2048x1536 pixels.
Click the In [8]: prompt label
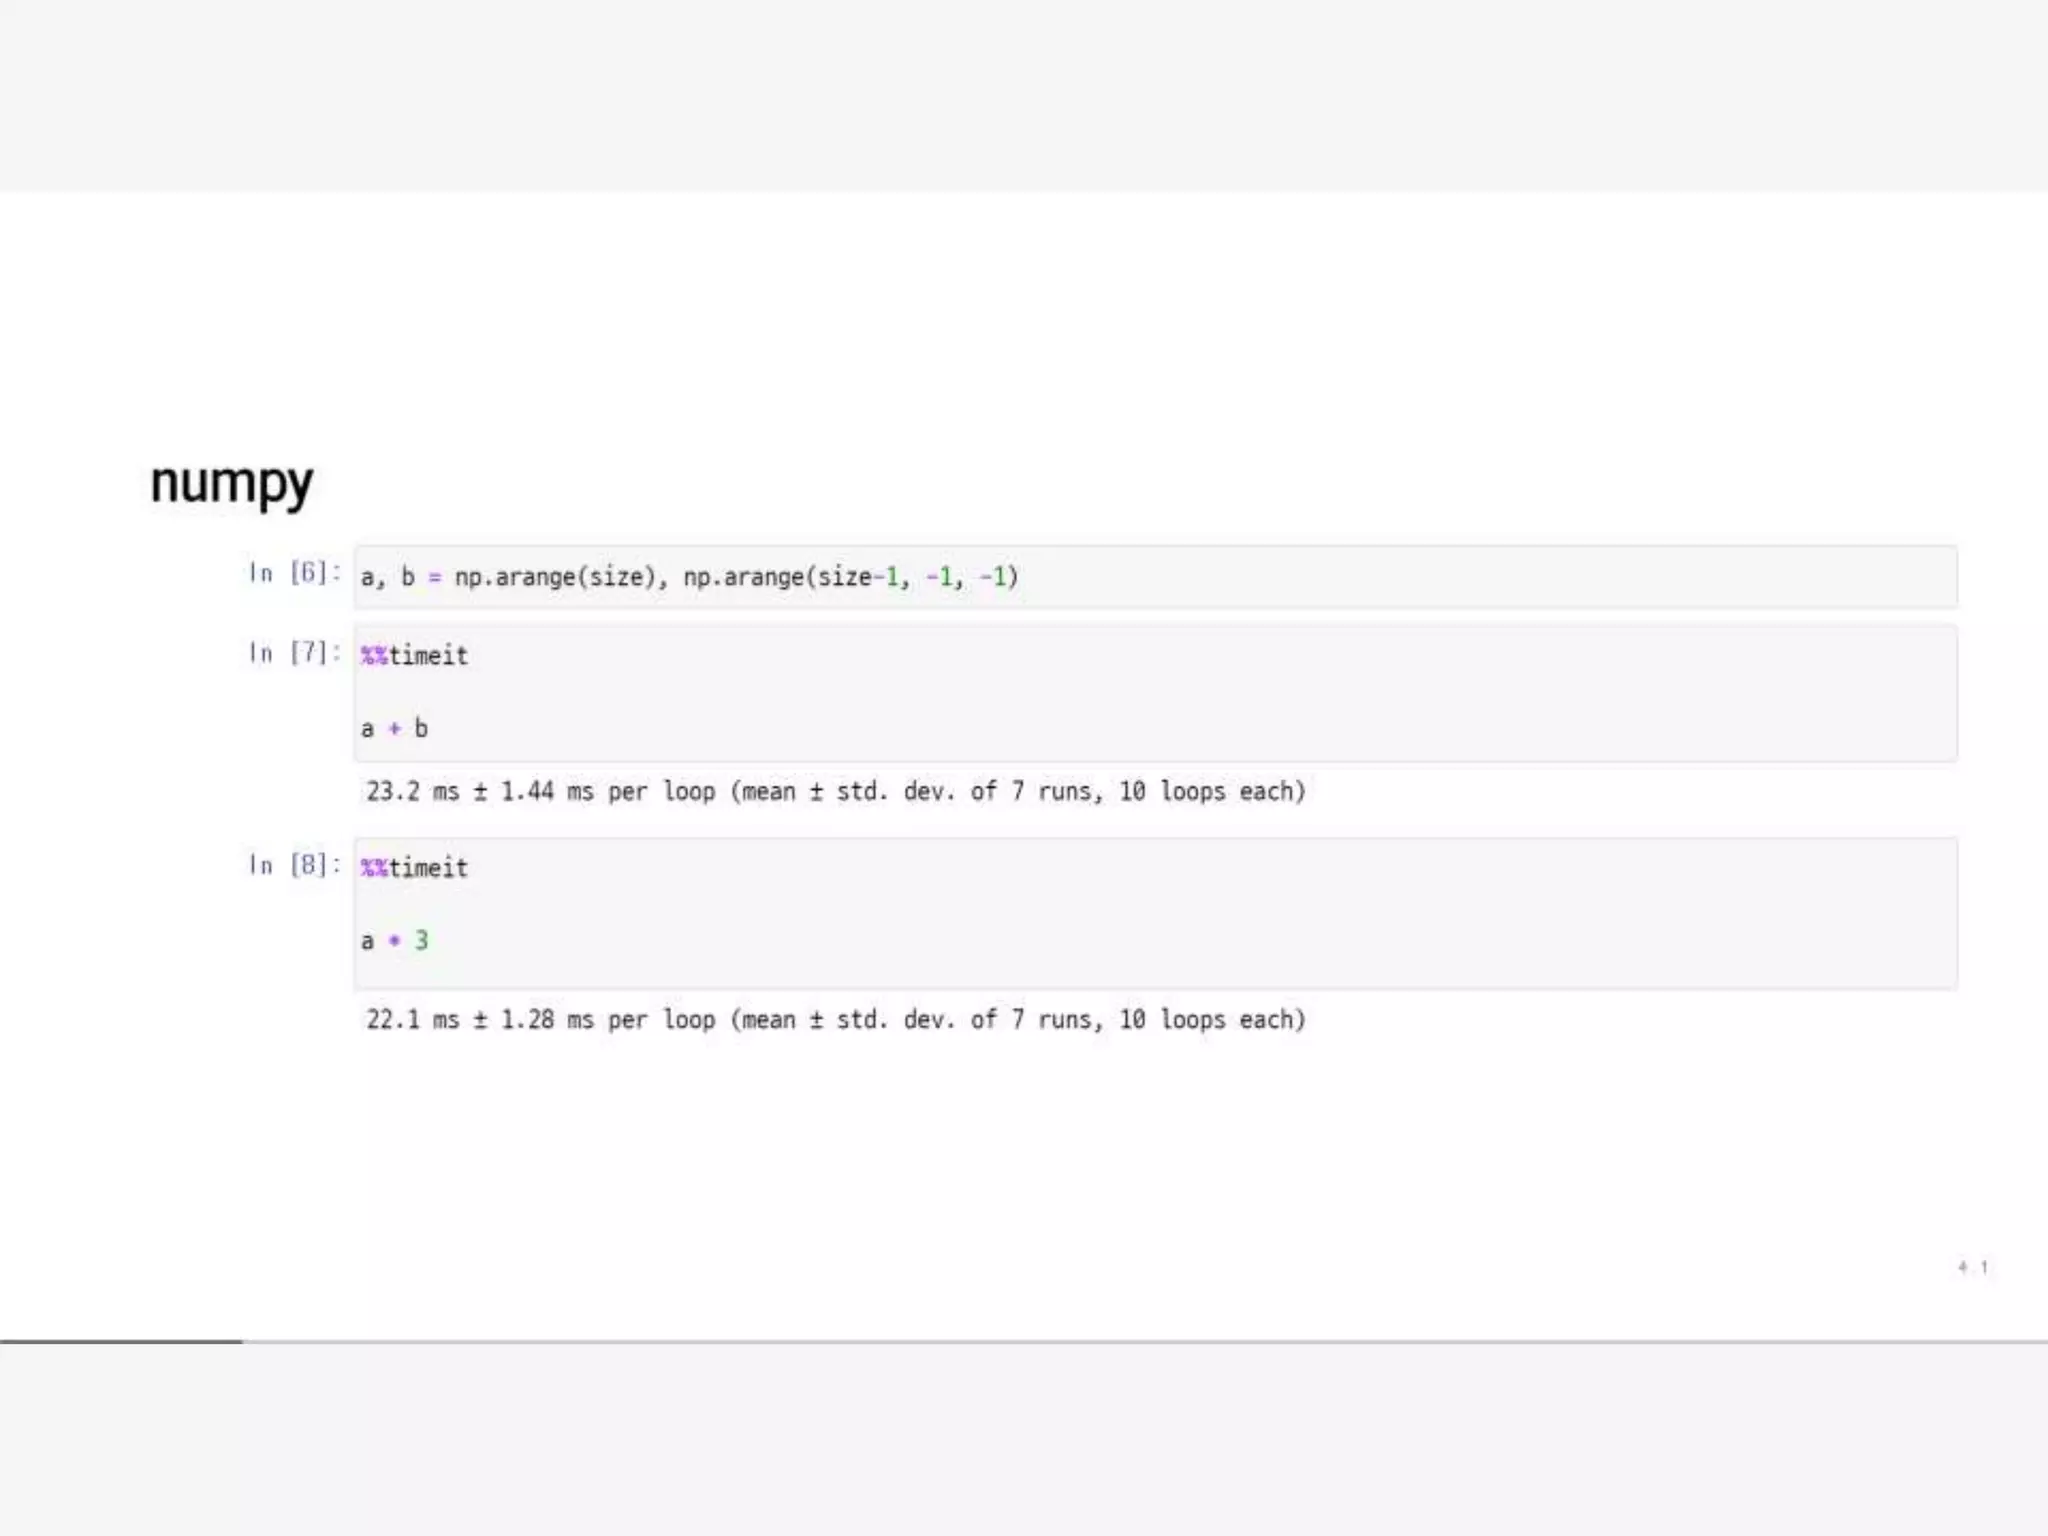tap(294, 865)
